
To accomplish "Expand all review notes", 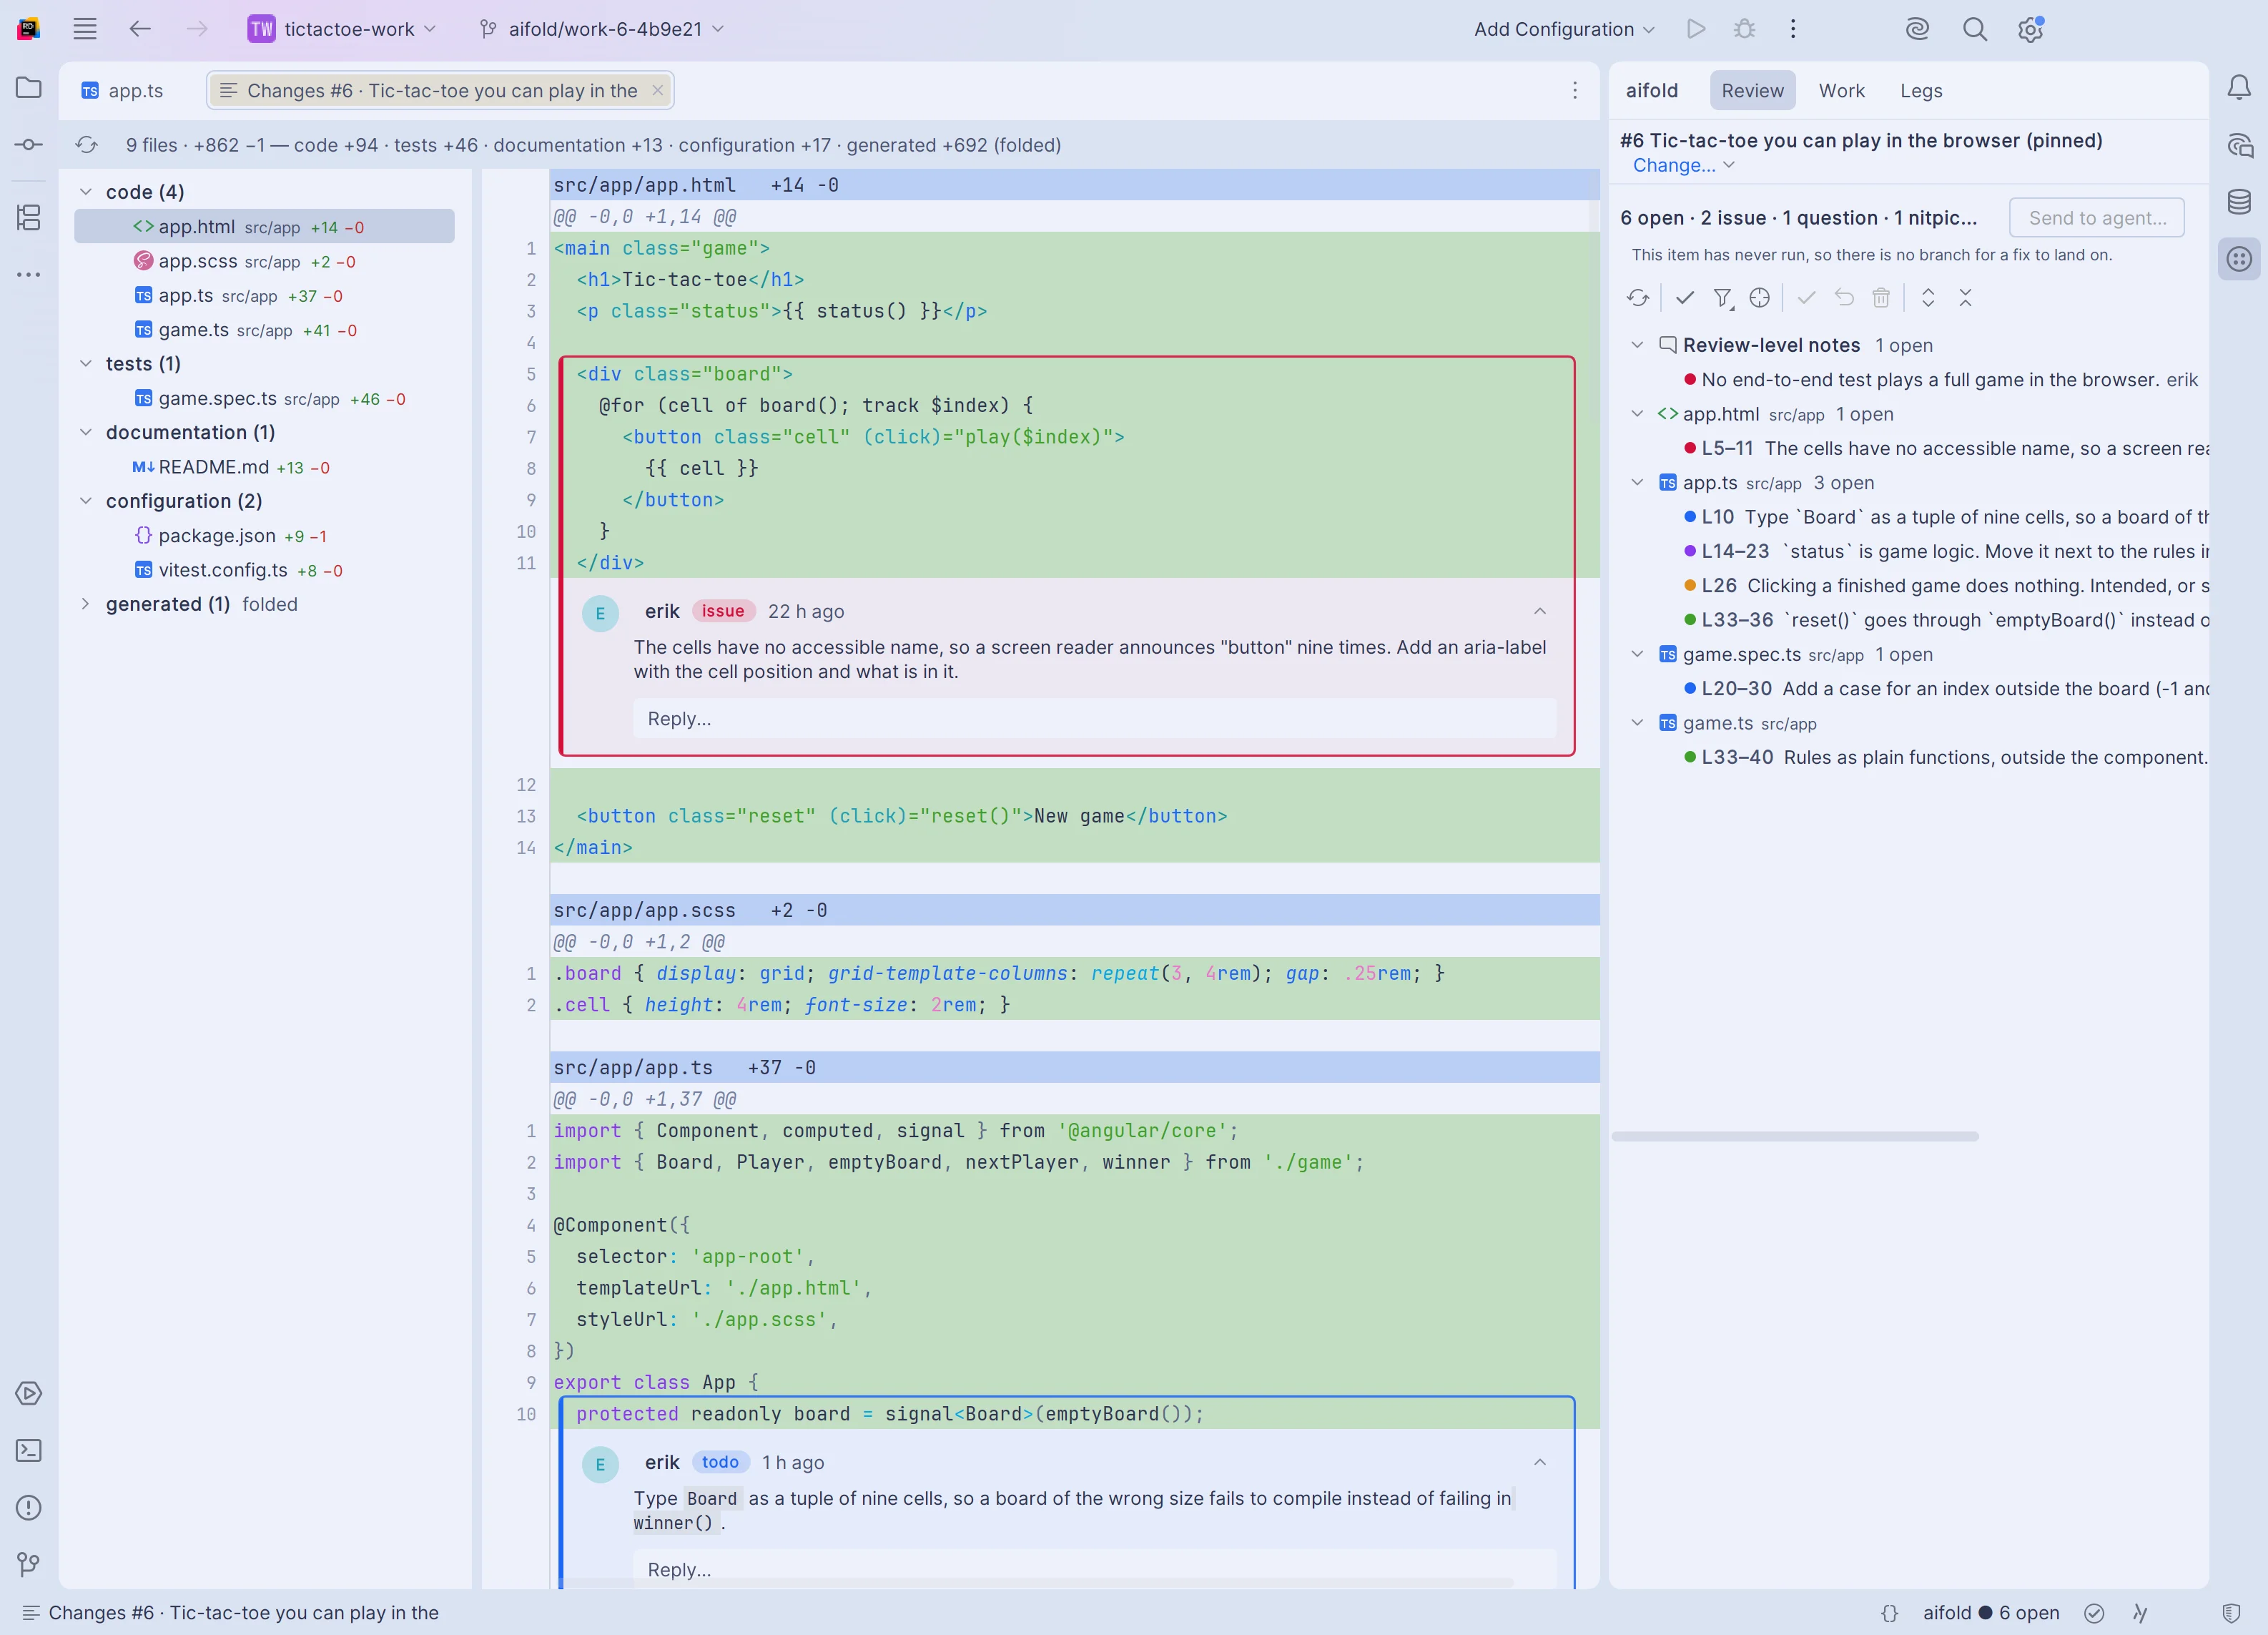I will 1928,297.
